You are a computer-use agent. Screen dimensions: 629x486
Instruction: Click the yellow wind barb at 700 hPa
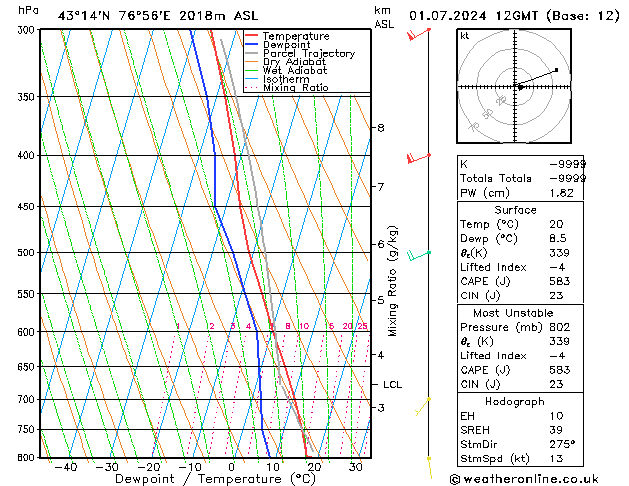423,407
